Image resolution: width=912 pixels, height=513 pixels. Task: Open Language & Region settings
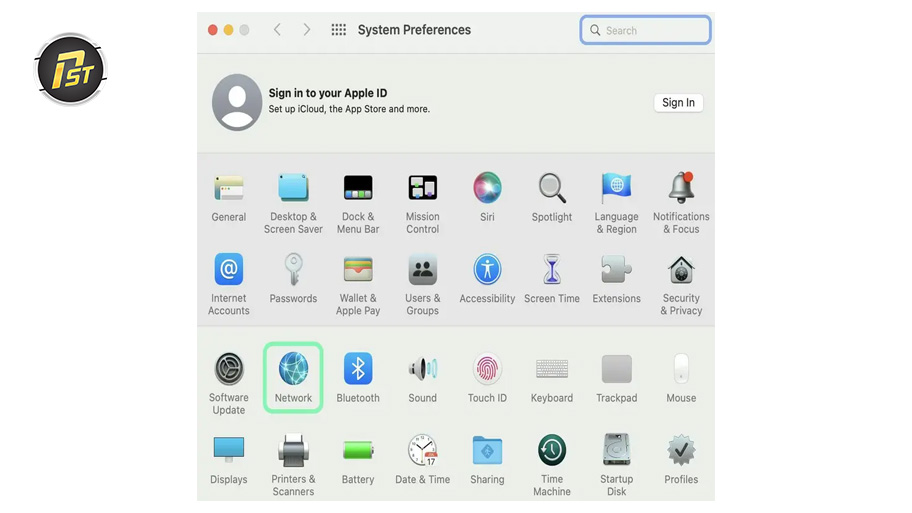617,204
